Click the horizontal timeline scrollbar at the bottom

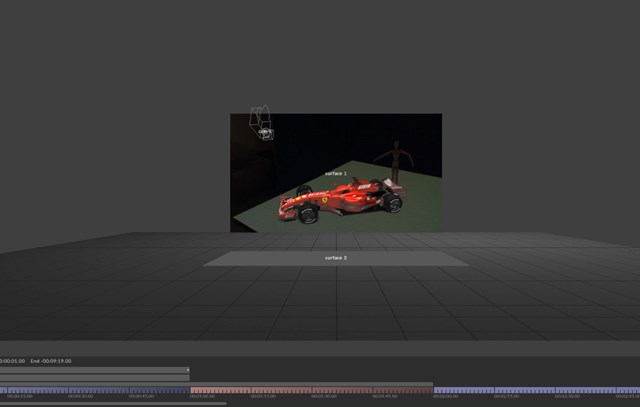coord(113,404)
